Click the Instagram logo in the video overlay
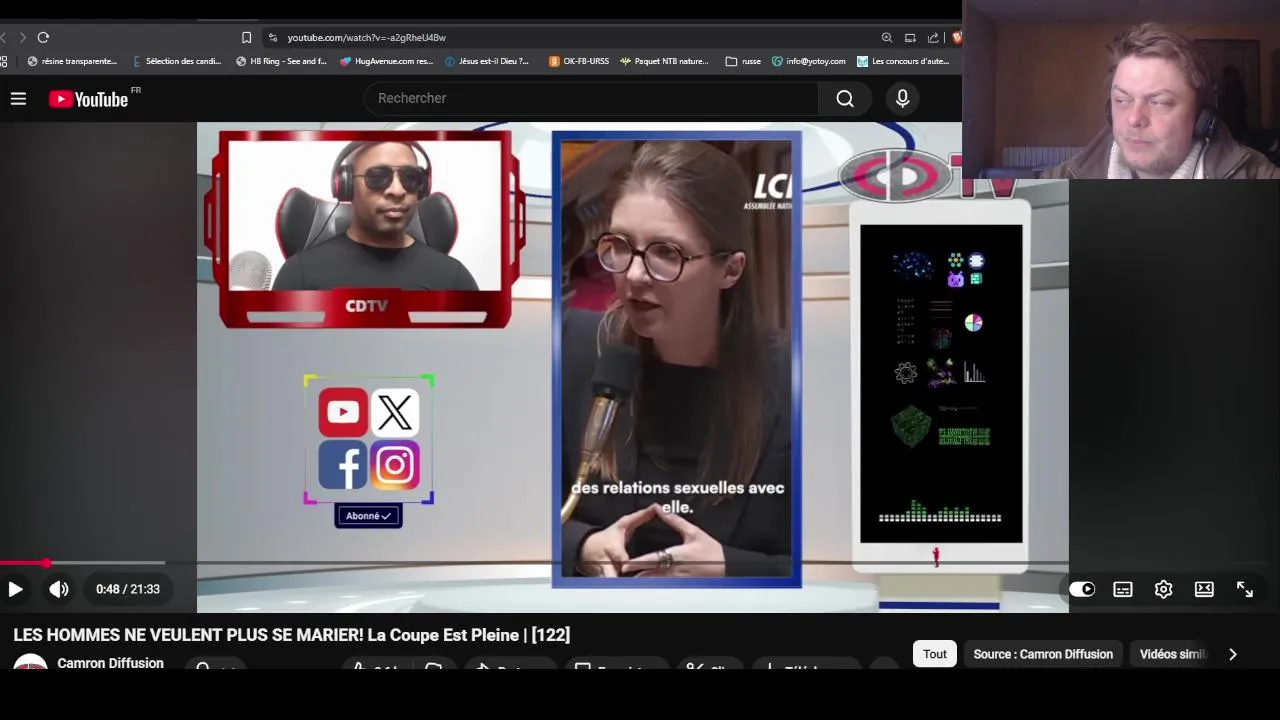 click(395, 464)
